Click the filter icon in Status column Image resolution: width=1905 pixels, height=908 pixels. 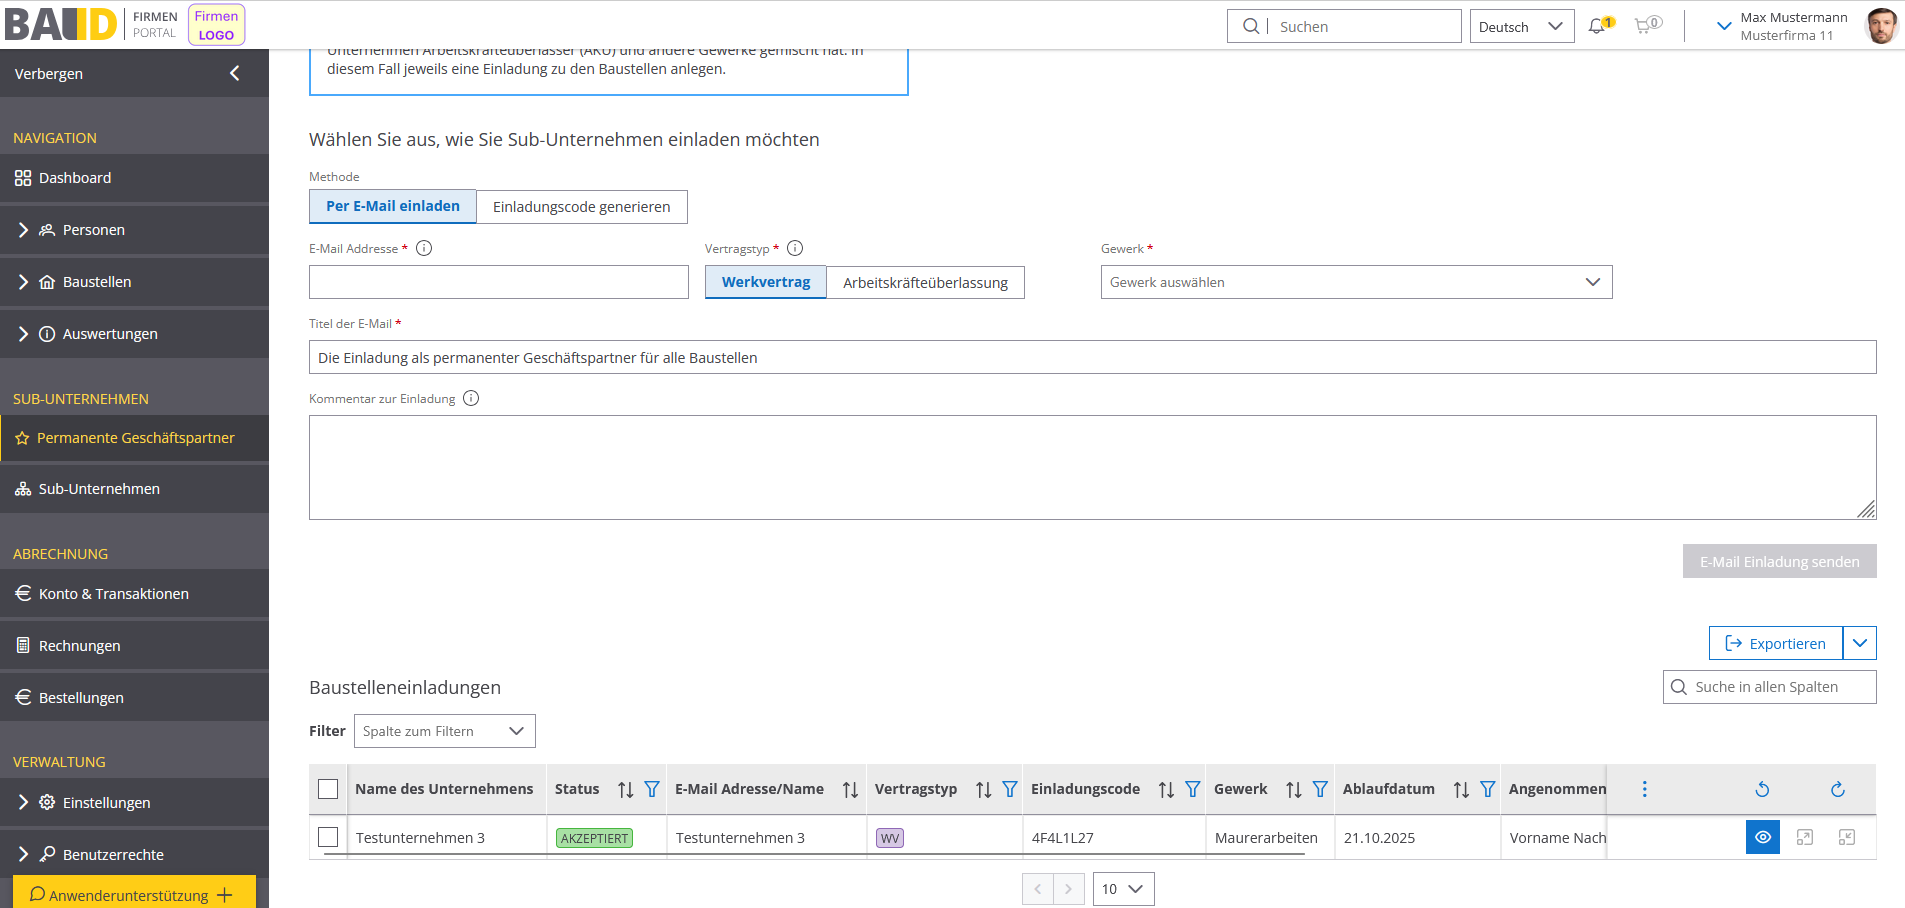[x=652, y=789]
